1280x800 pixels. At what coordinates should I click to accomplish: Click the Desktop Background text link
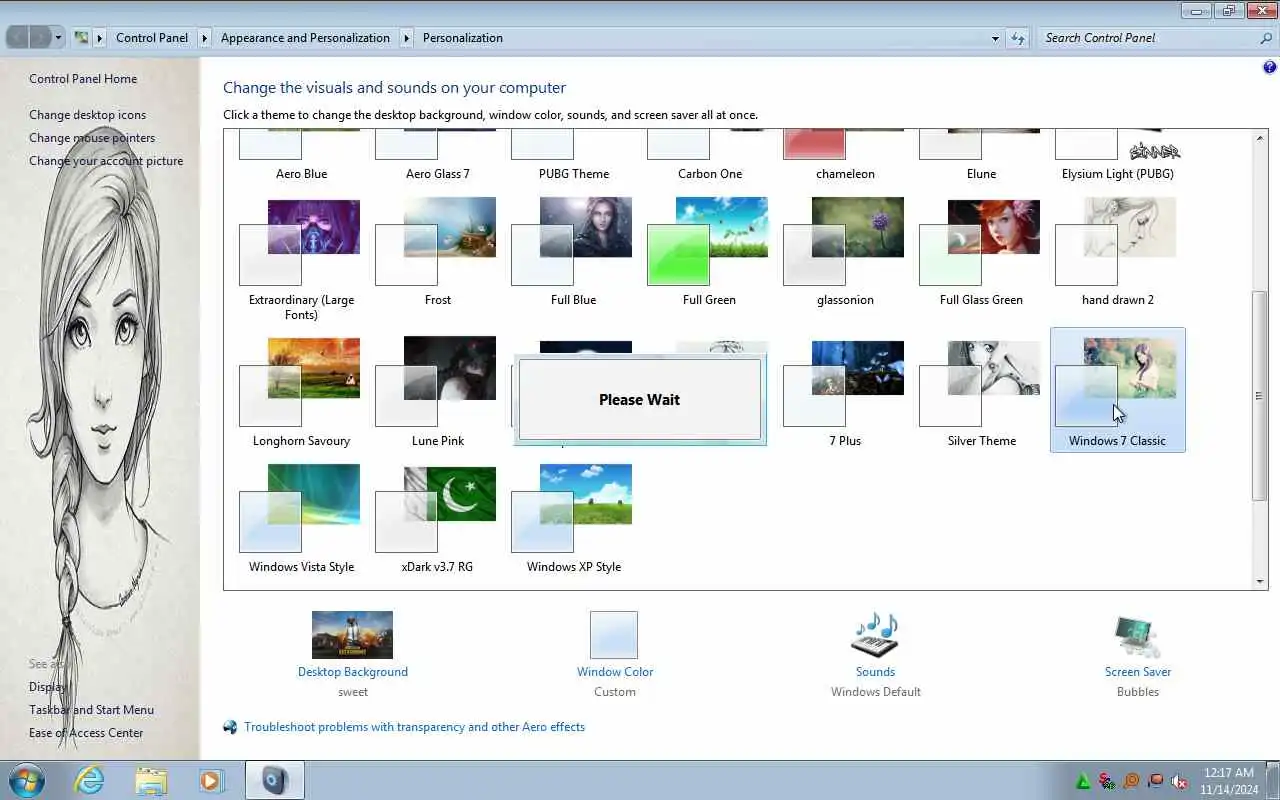tap(353, 672)
